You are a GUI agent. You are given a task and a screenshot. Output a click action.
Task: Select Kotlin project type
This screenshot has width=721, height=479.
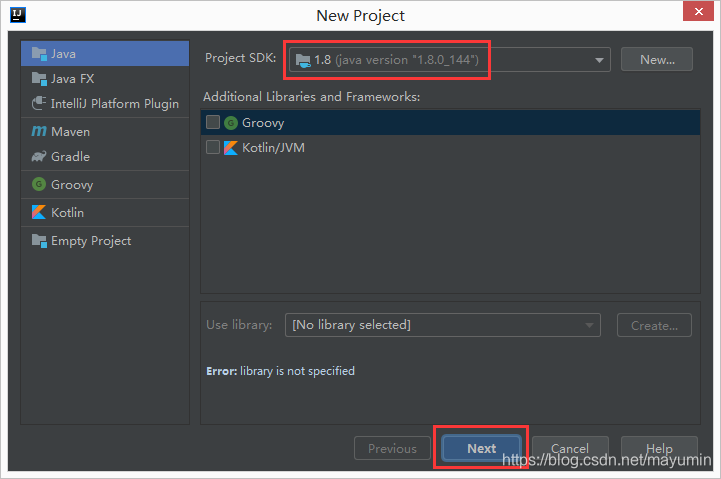pos(105,212)
